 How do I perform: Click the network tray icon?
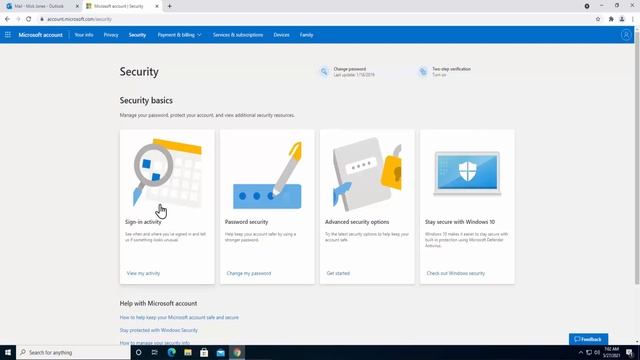[589, 352]
